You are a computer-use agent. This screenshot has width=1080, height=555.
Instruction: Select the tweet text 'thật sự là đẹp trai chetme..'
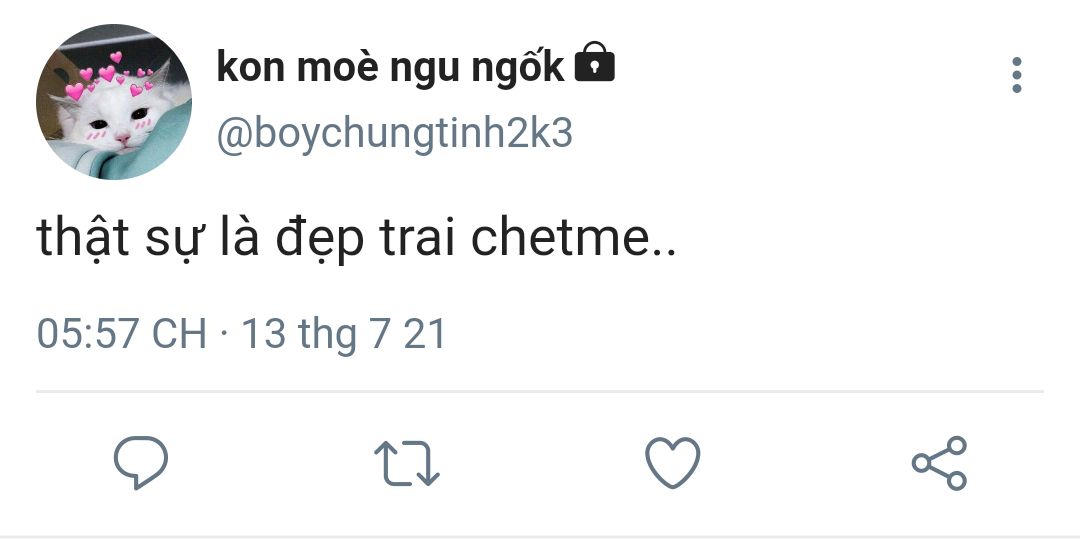click(x=356, y=238)
